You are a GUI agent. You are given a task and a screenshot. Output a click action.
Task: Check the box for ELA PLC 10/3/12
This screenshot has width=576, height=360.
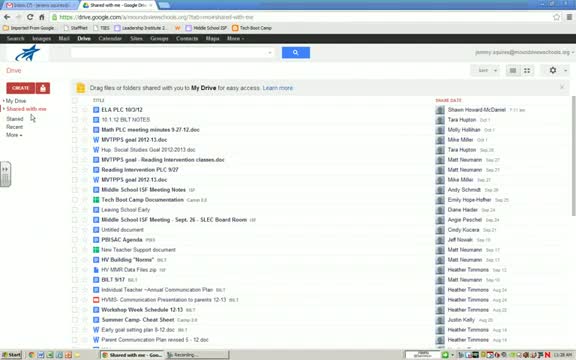click(75, 110)
